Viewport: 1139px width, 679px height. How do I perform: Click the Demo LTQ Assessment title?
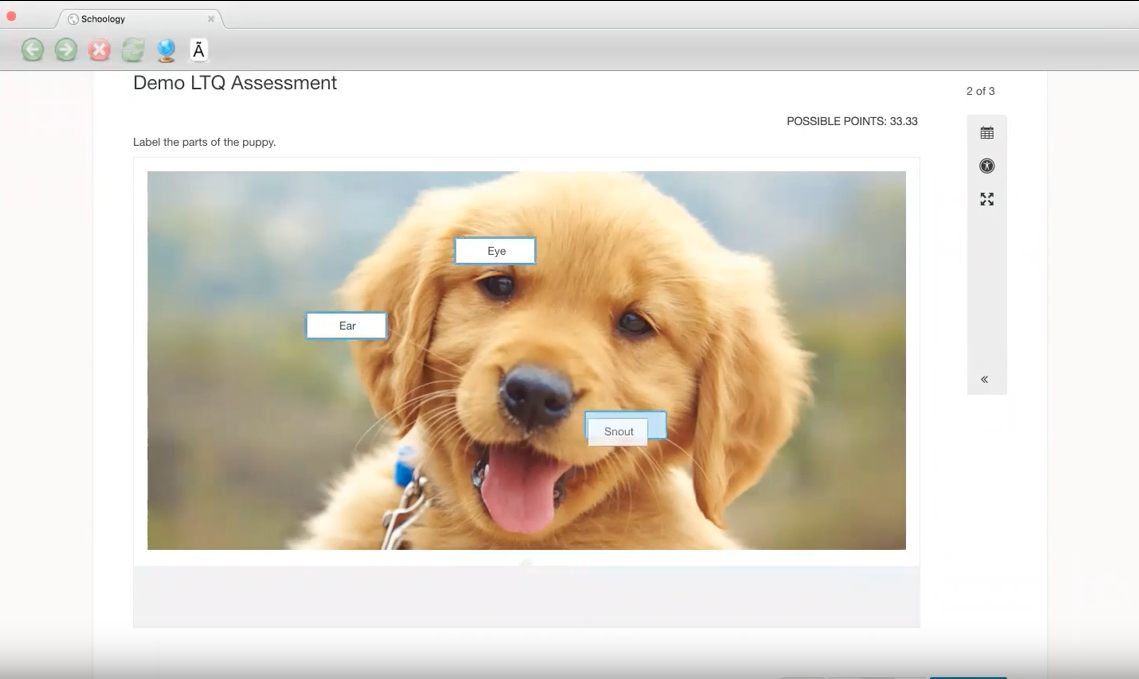[x=235, y=83]
